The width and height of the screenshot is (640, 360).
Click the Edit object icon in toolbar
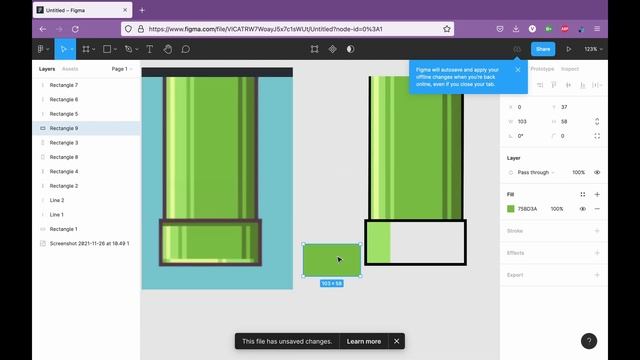[x=314, y=49]
